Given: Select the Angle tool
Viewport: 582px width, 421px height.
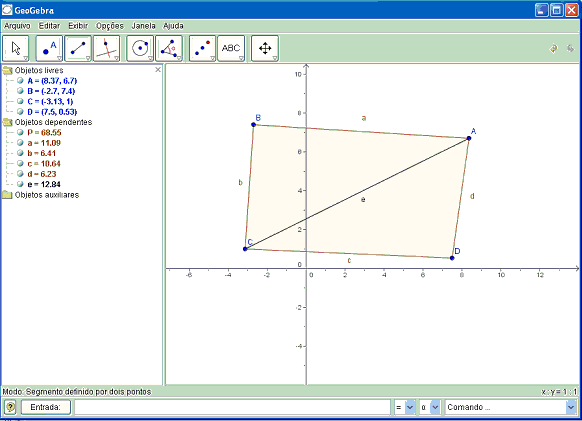Looking at the screenshot, I should pyautogui.click(x=169, y=48).
